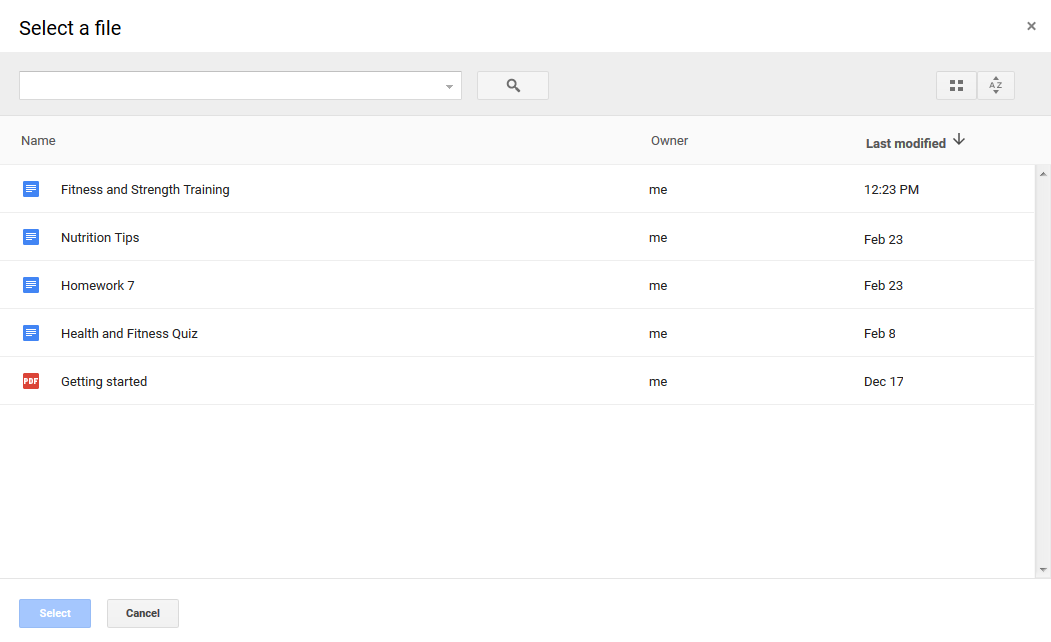Click the Getting started PDF icon

click(30, 381)
